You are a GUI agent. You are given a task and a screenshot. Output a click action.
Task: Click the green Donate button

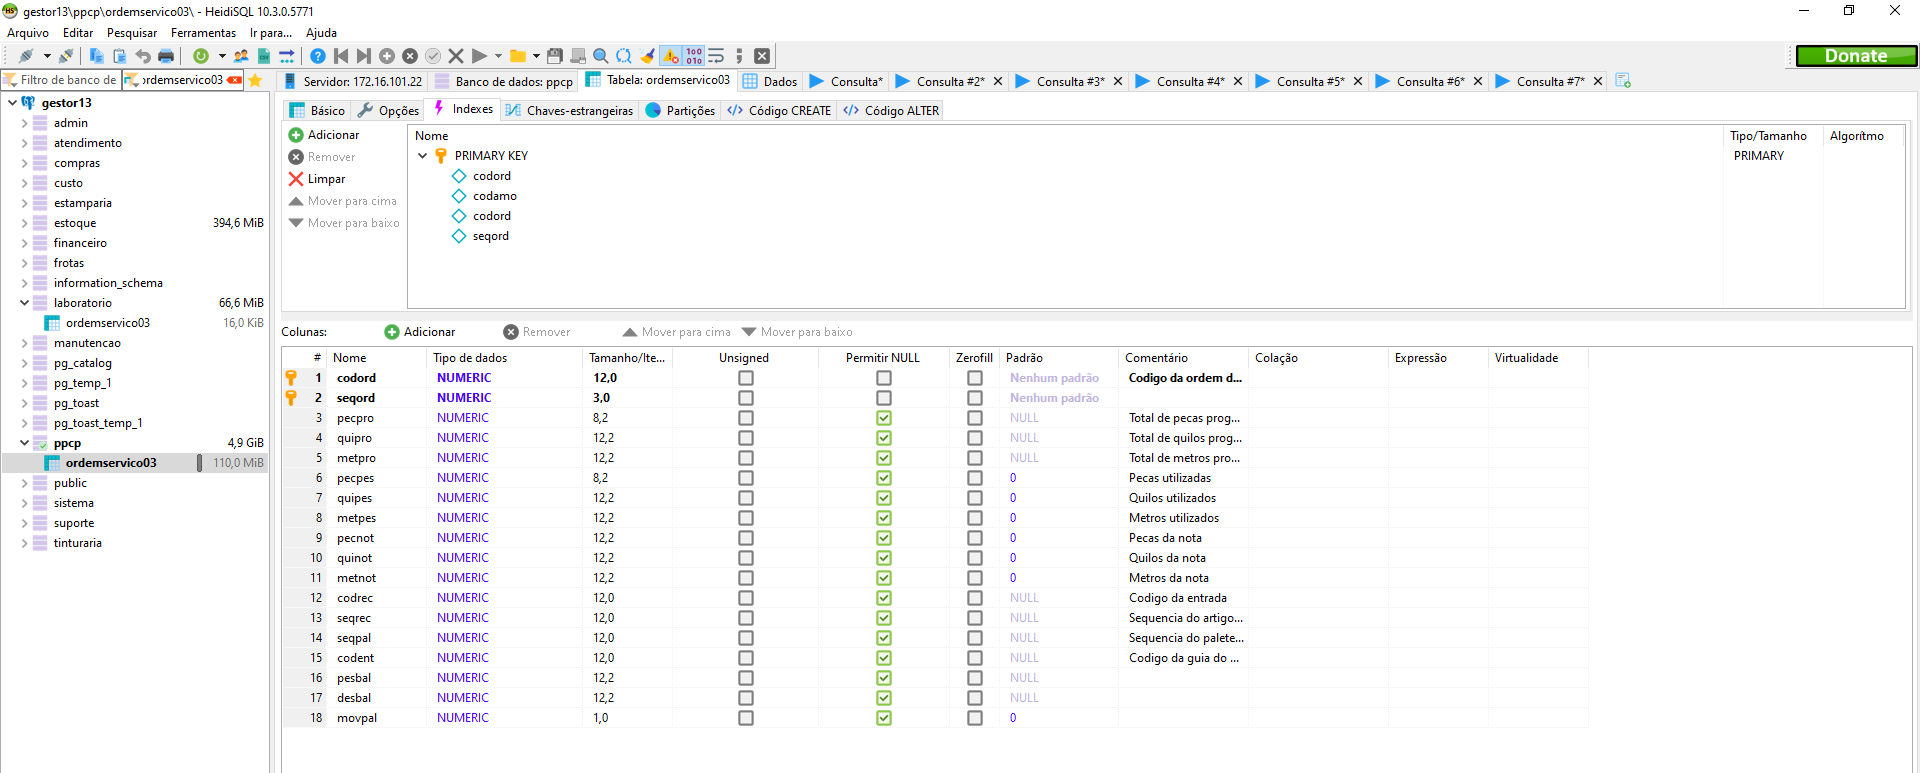coord(1856,56)
